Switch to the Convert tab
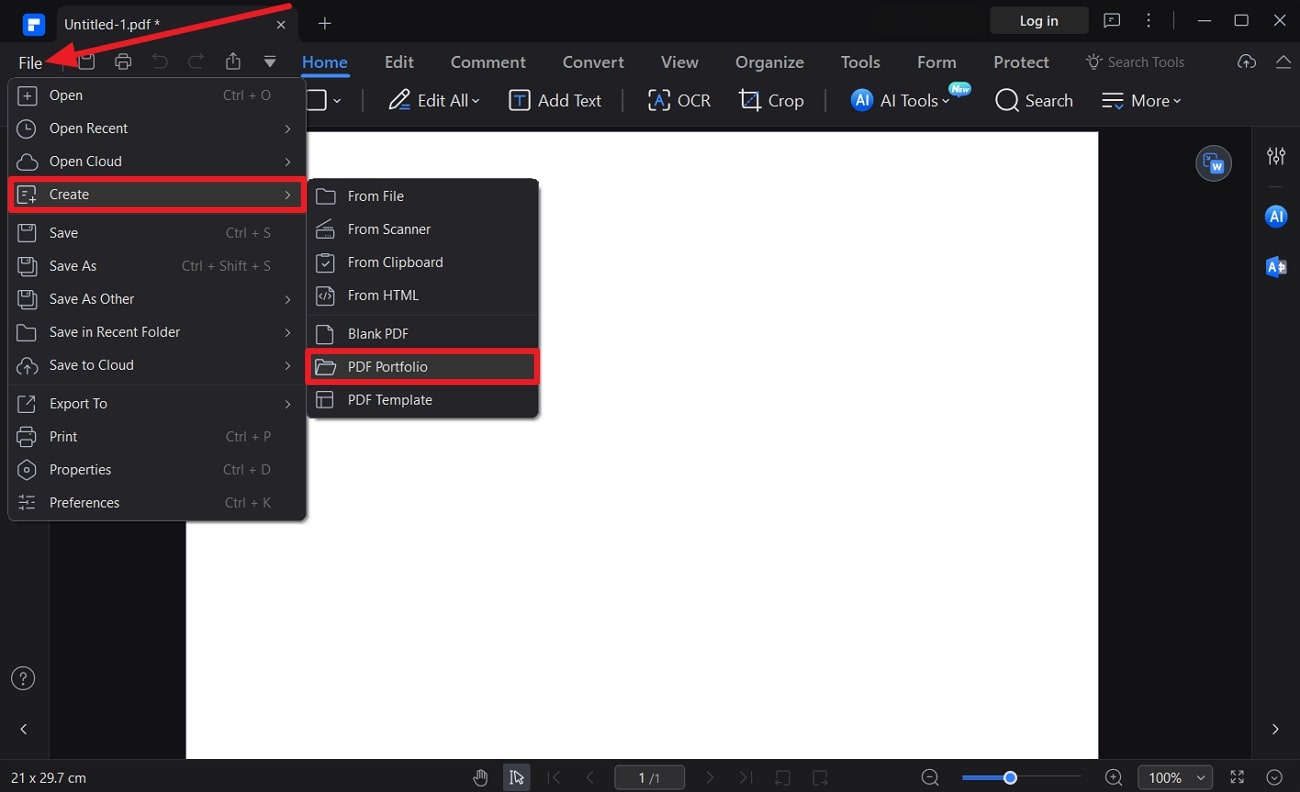 click(593, 62)
